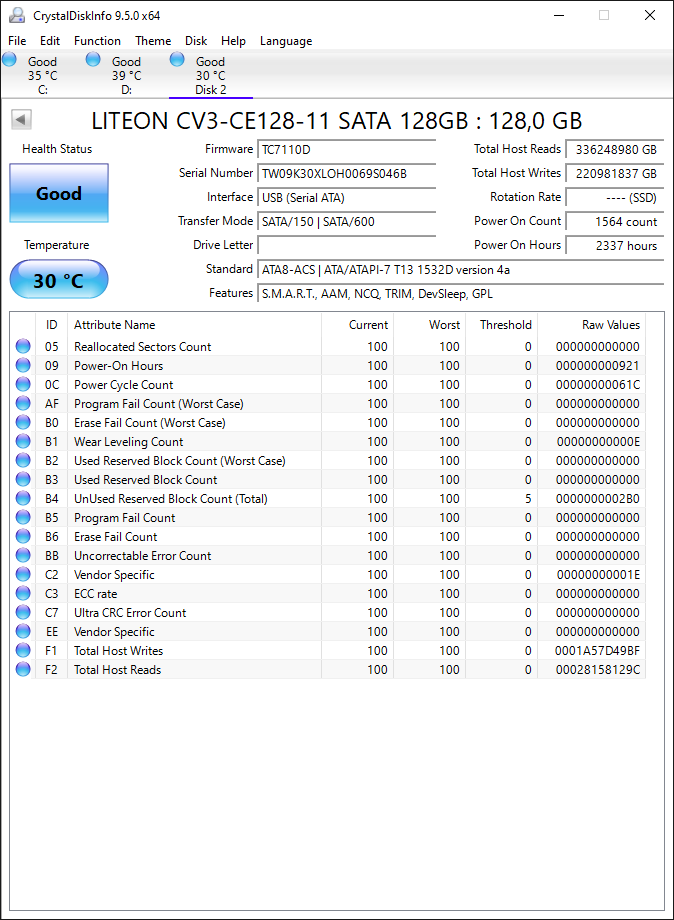Click the Worst column header
This screenshot has width=674, height=920.
pos(429,324)
